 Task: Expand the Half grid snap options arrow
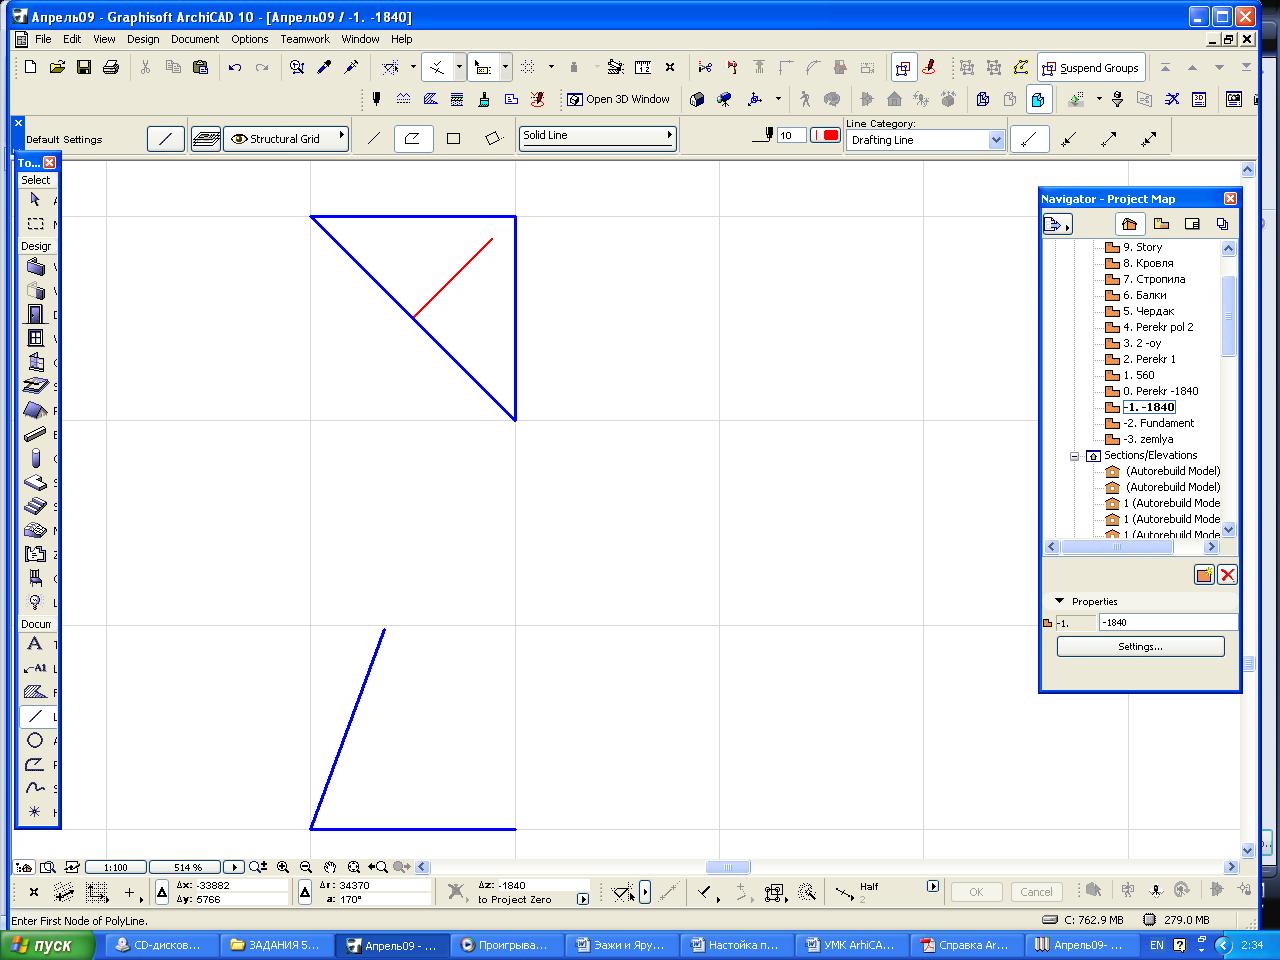pyautogui.click(x=933, y=886)
